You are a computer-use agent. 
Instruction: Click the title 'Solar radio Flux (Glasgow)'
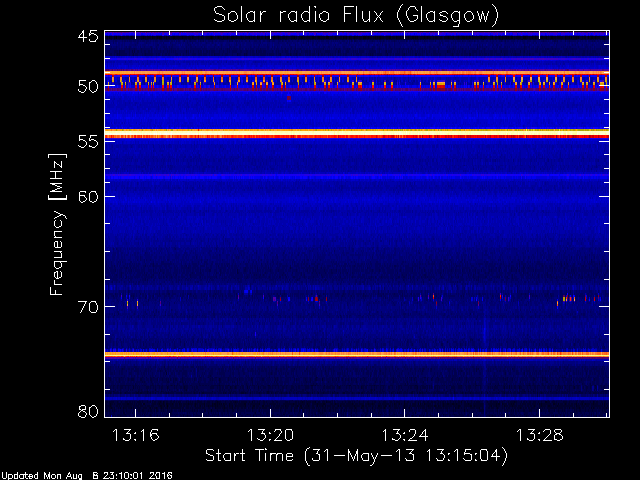(x=356, y=16)
